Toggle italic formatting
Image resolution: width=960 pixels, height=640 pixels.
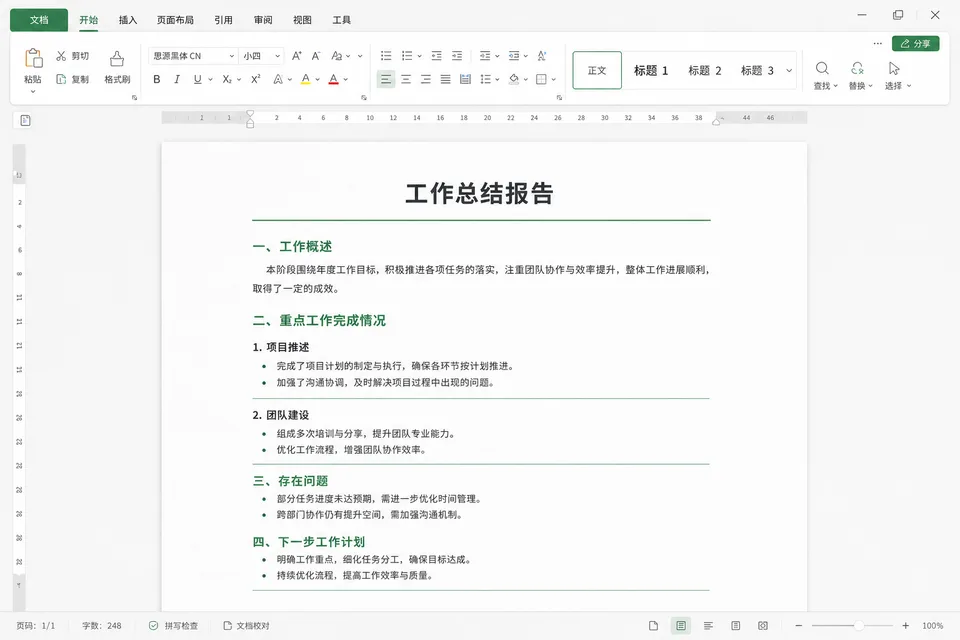(177, 79)
